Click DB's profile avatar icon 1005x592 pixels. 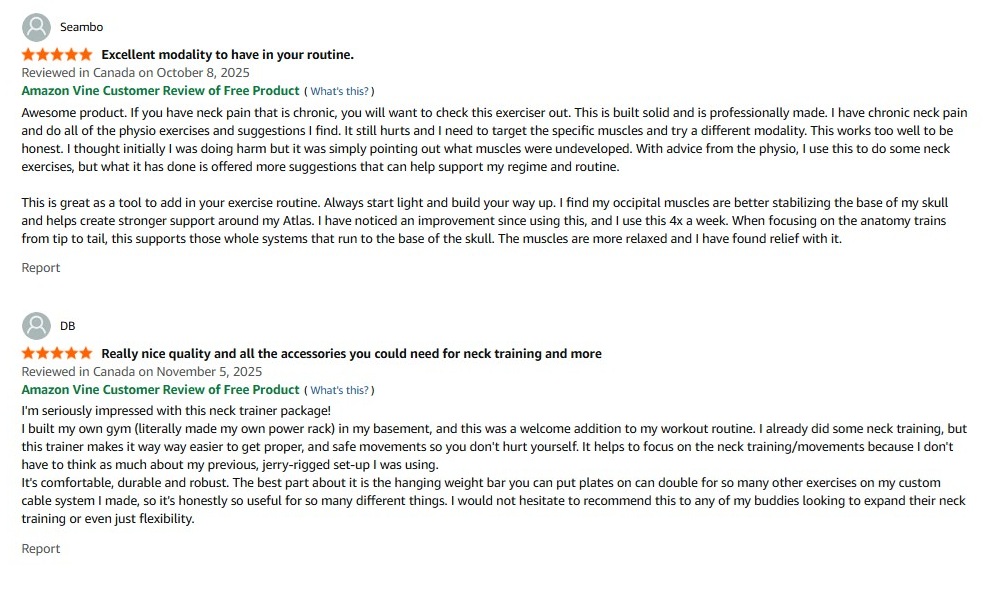click(36, 326)
